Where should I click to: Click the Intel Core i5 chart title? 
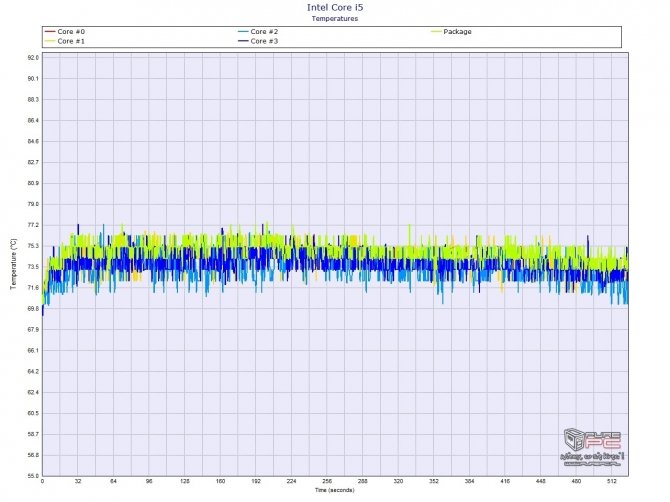click(x=335, y=7)
